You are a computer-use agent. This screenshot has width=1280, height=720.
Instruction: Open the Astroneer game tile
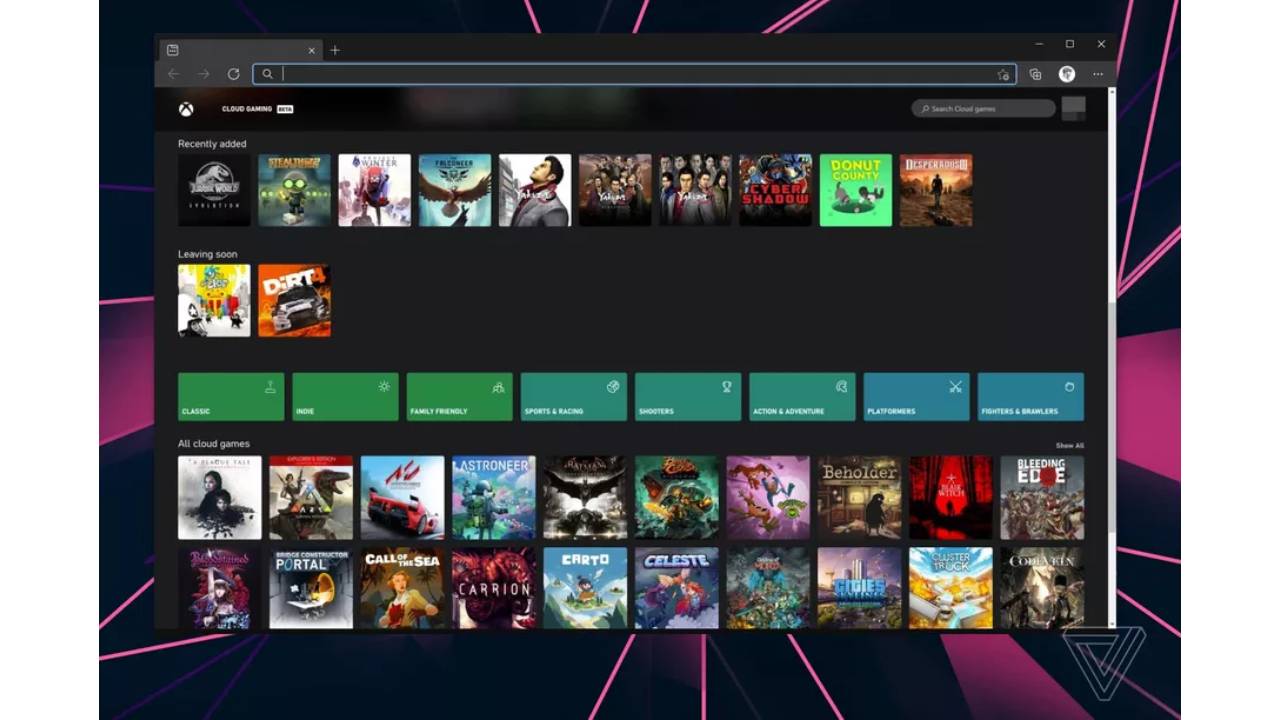494,498
